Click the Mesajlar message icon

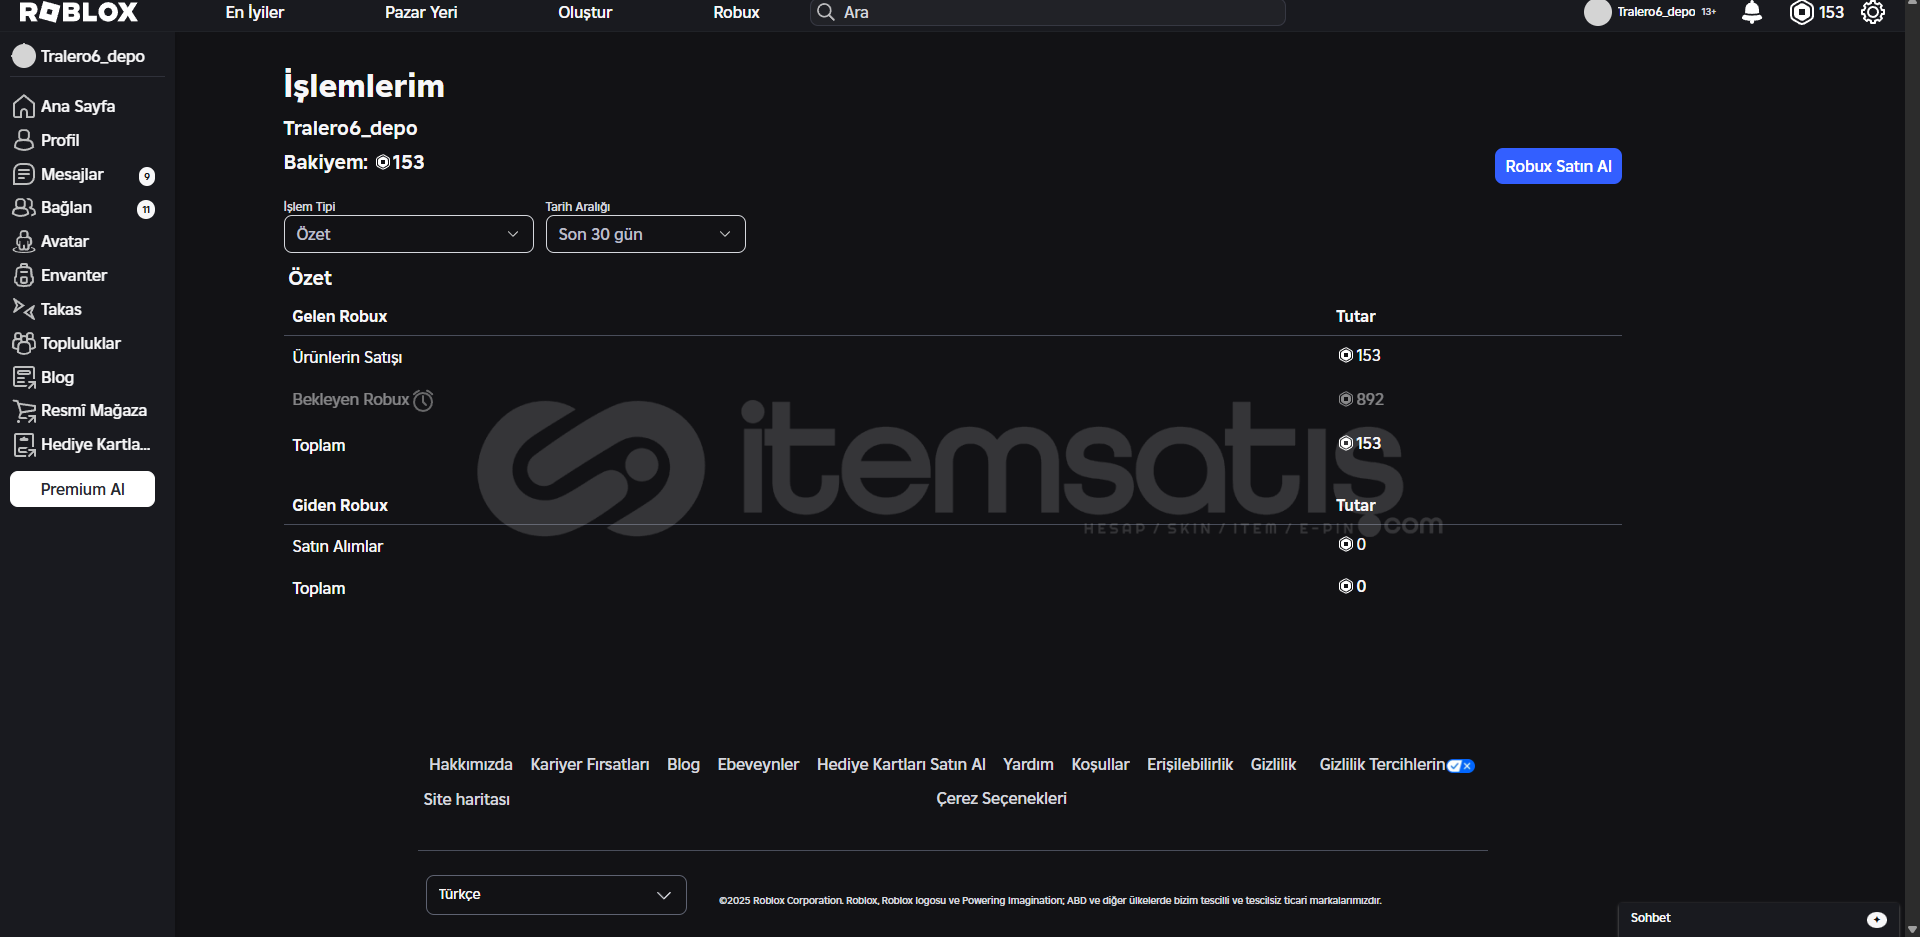click(x=24, y=174)
